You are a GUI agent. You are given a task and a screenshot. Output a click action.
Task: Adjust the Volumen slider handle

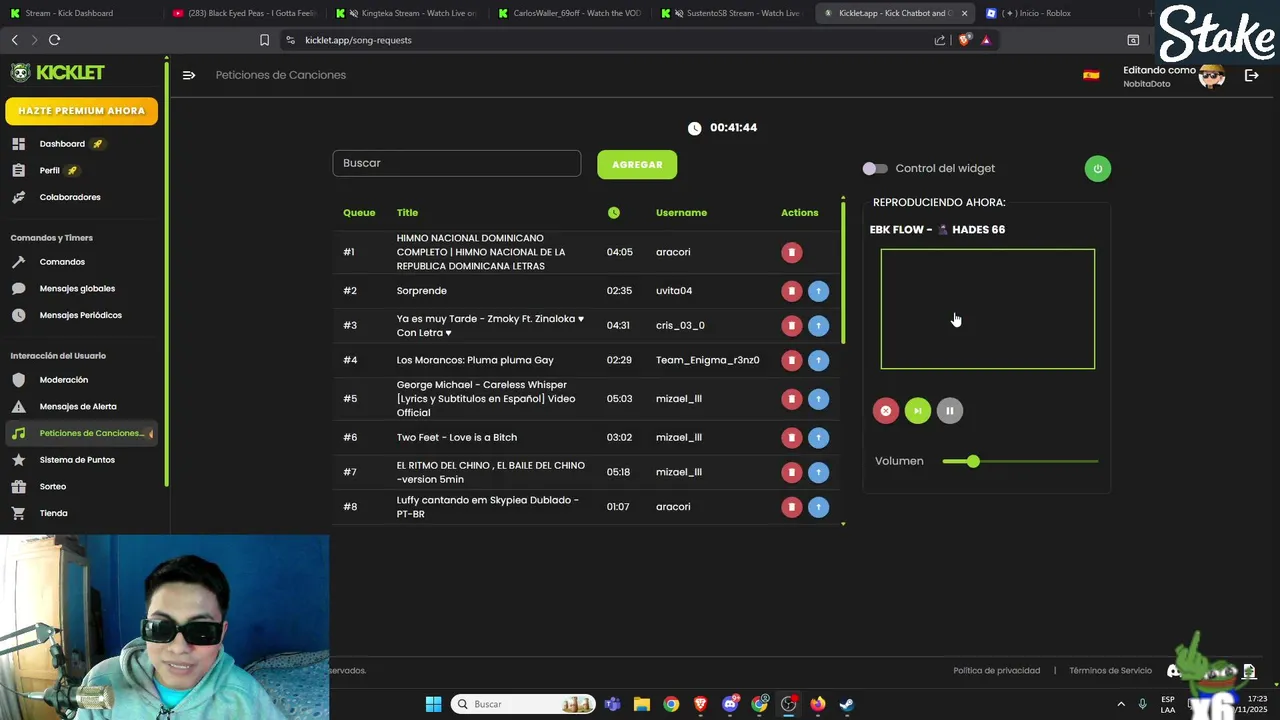pos(973,461)
